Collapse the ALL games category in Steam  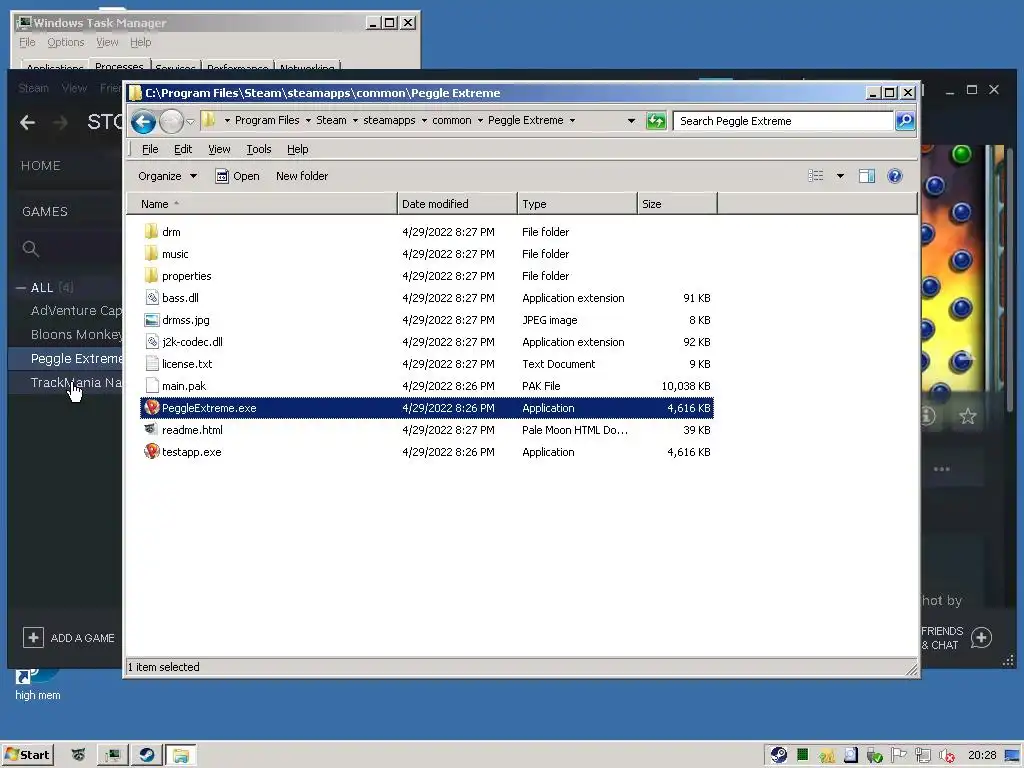(21, 288)
